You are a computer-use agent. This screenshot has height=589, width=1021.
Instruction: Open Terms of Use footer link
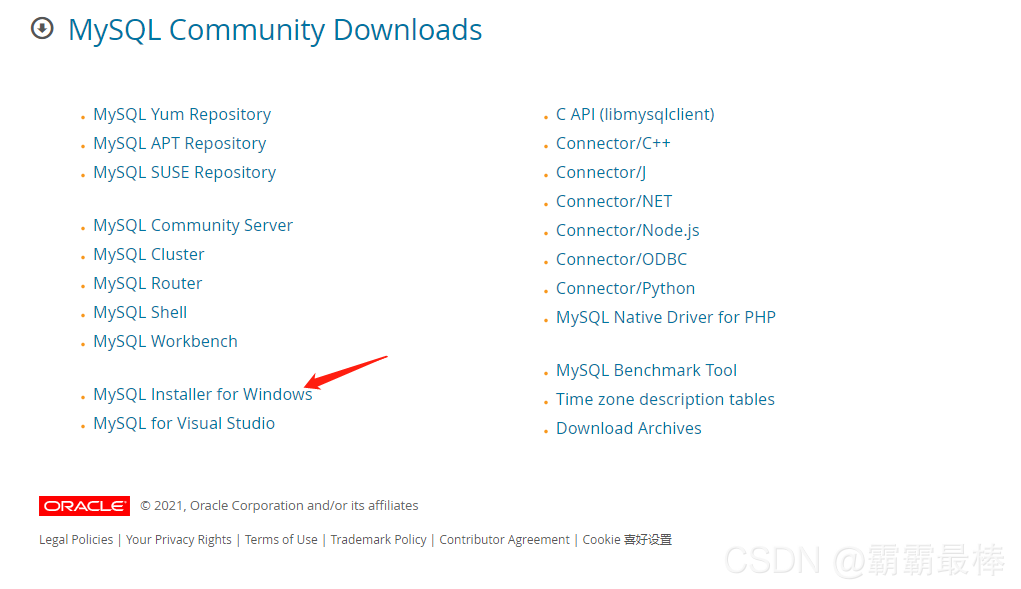pos(281,540)
